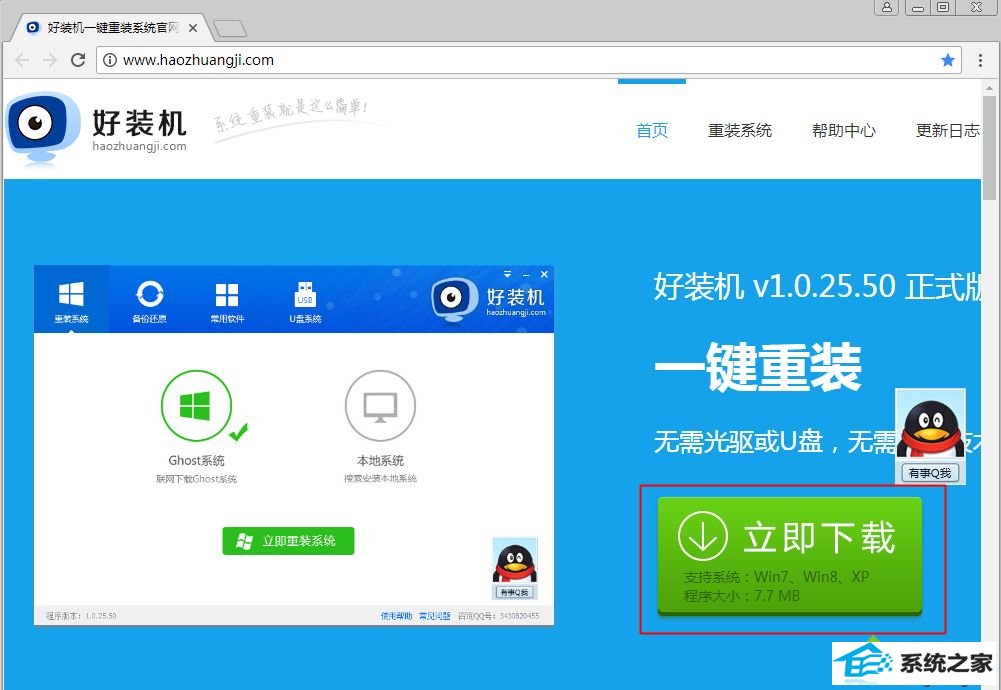Viewport: 1001px width, 690px height.
Task: Reload the page with refresh icon
Action: click(78, 60)
